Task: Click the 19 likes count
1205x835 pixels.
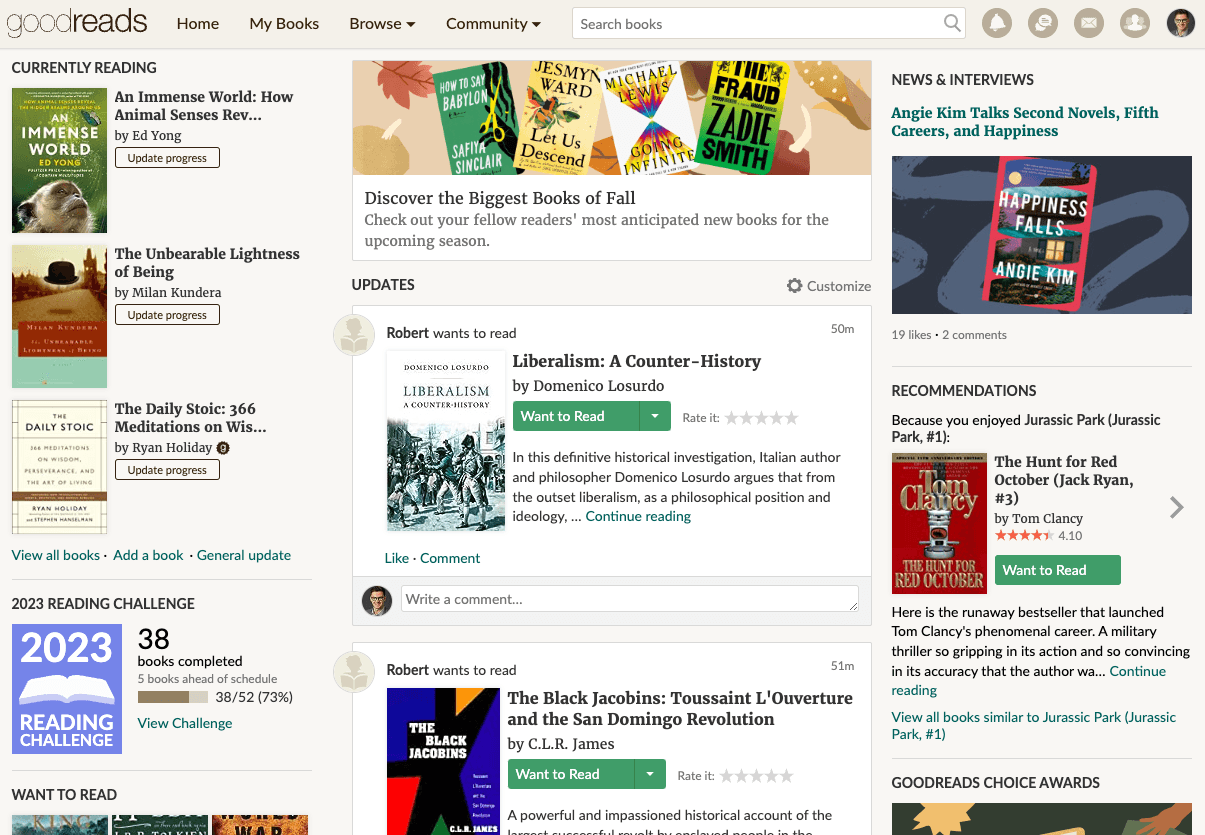Action: click(911, 335)
